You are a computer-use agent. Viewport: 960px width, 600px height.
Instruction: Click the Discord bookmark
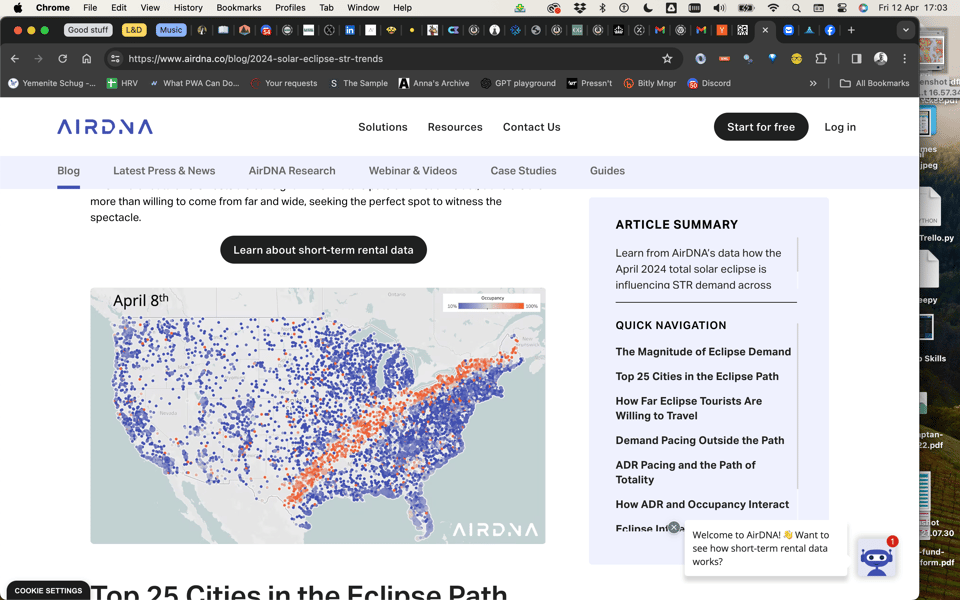pos(708,84)
